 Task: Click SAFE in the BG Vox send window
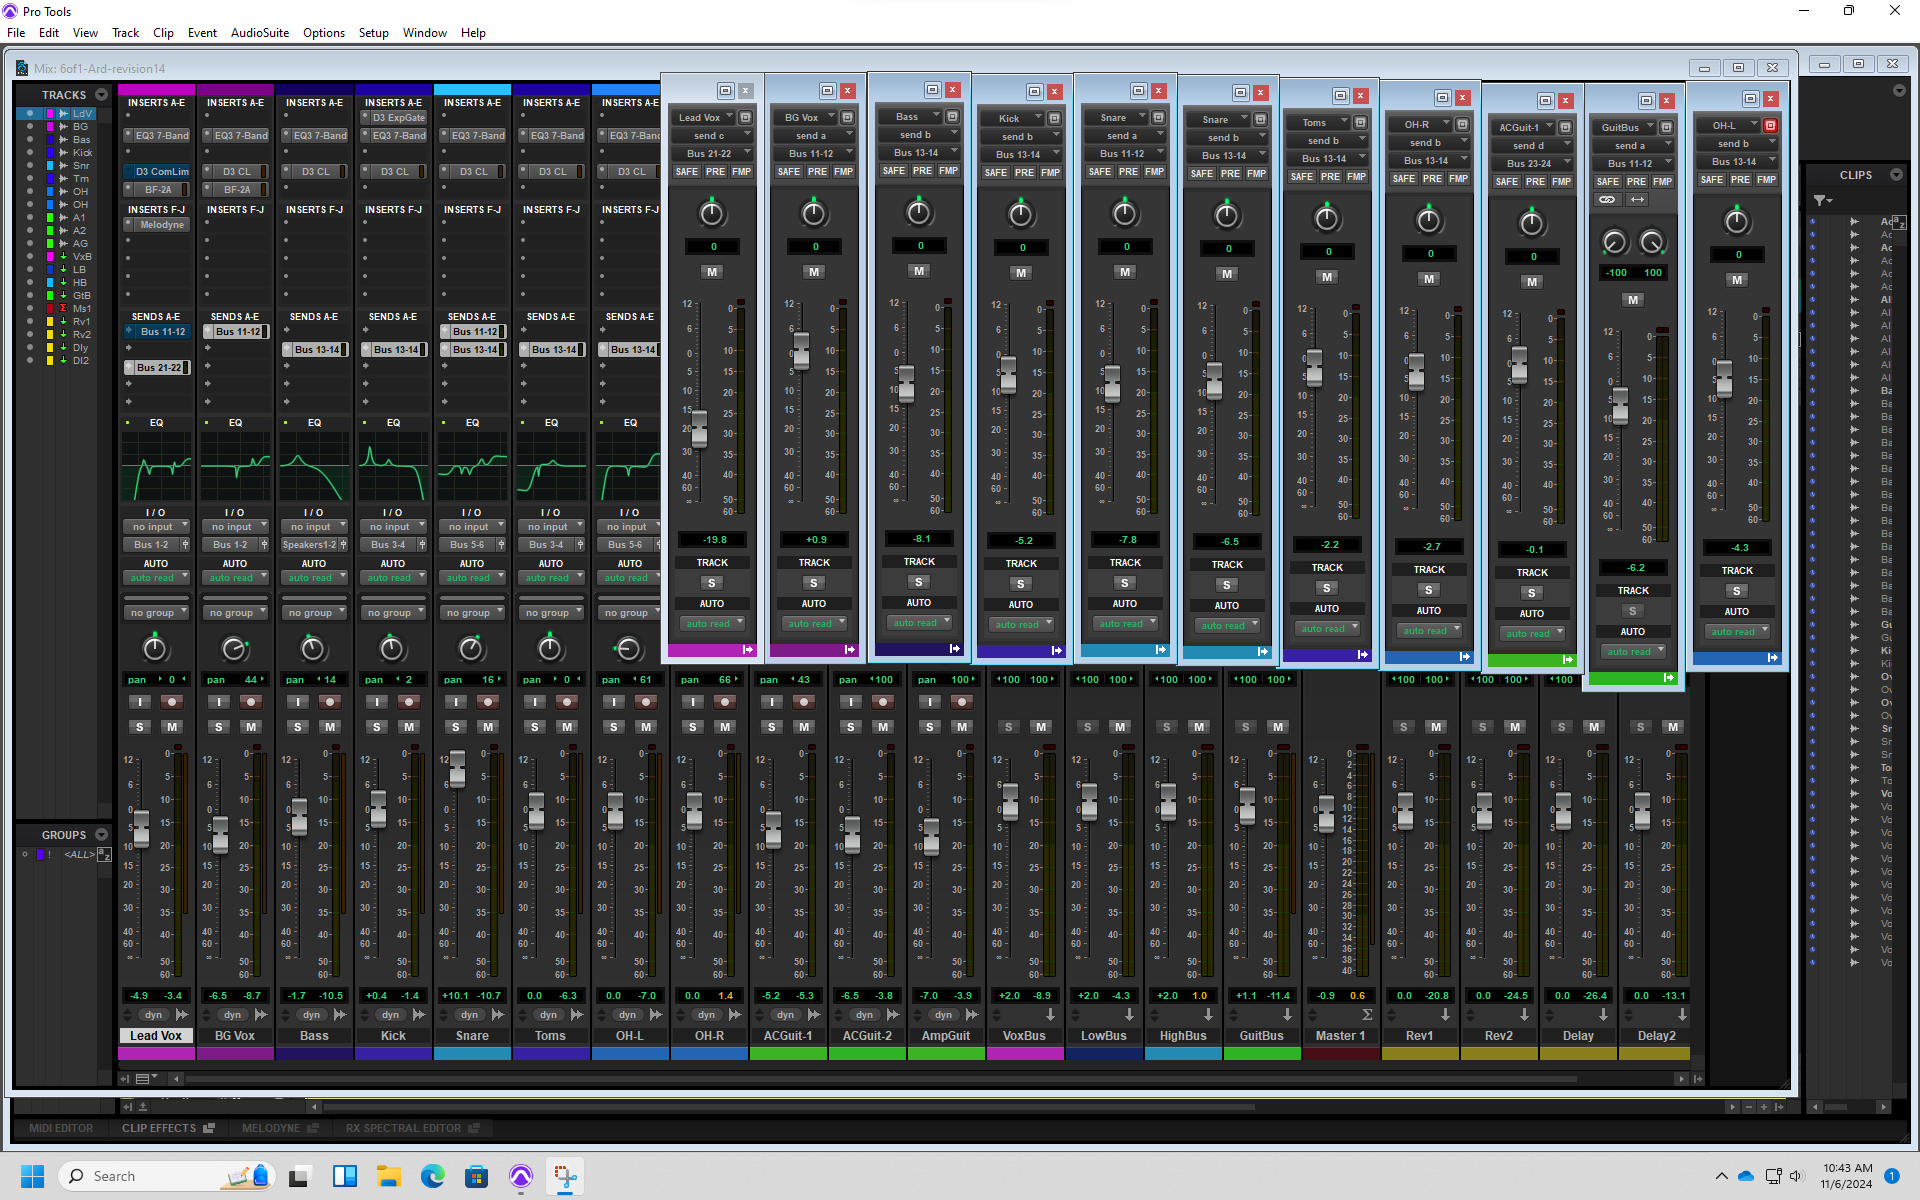788,172
